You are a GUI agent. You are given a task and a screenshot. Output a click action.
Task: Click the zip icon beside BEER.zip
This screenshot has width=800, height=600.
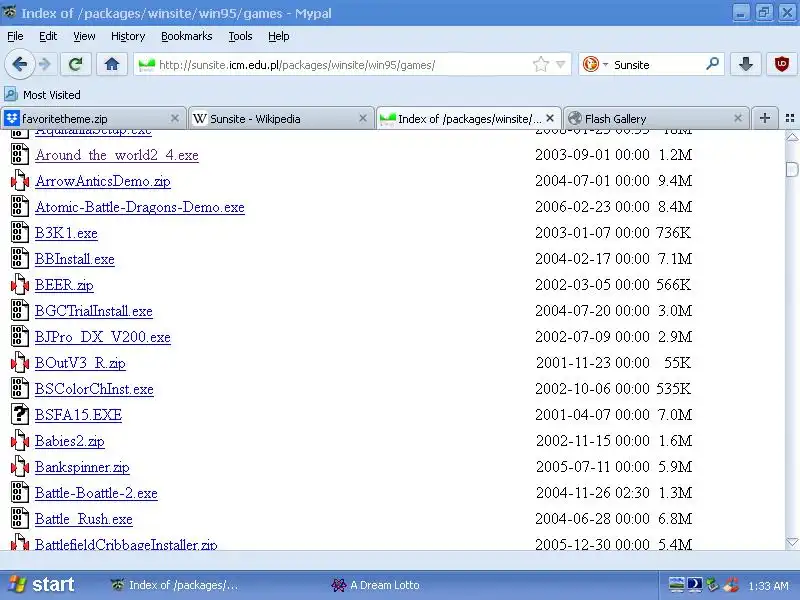click(20, 285)
